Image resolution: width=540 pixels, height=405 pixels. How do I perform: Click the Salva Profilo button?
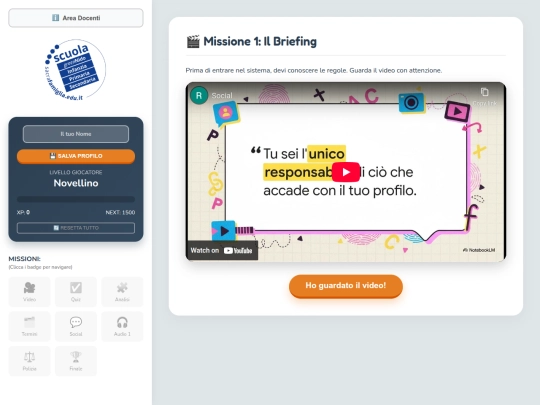[76, 156]
